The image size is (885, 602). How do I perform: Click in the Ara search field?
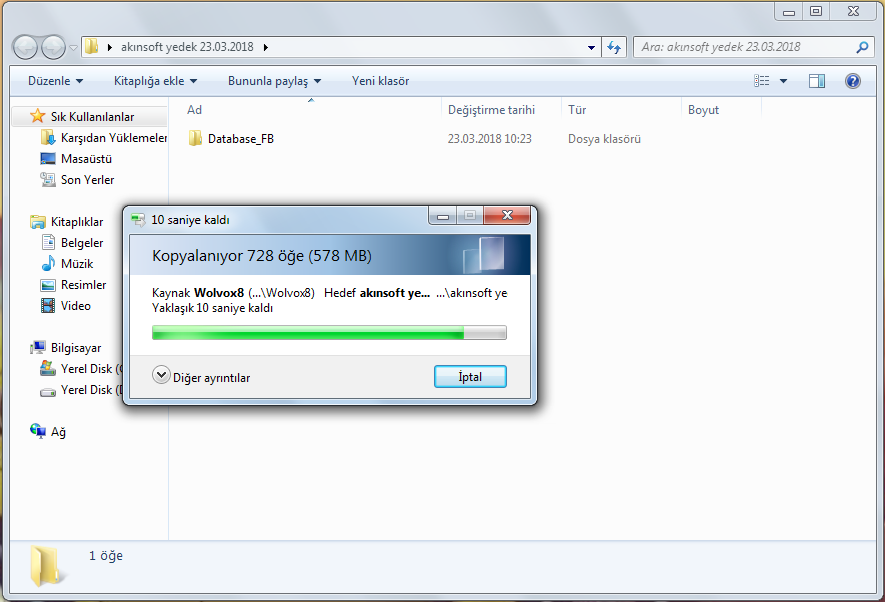[x=745, y=47]
